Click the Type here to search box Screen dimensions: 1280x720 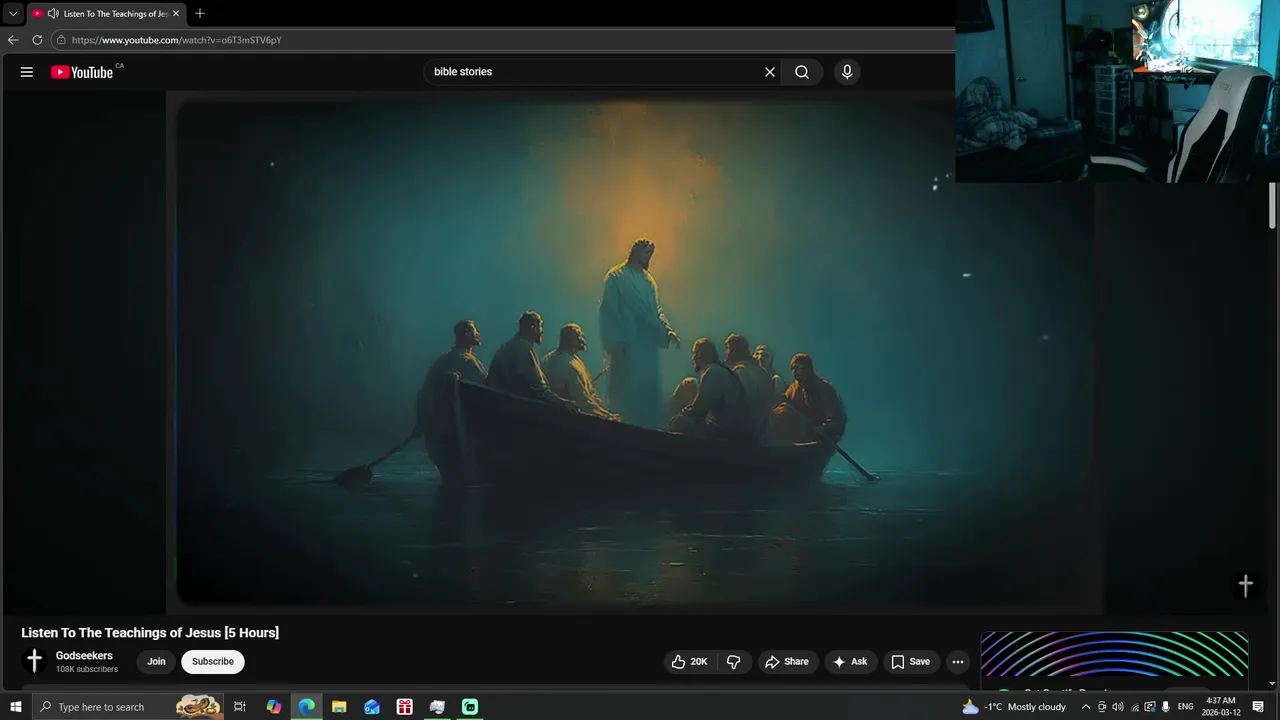130,707
